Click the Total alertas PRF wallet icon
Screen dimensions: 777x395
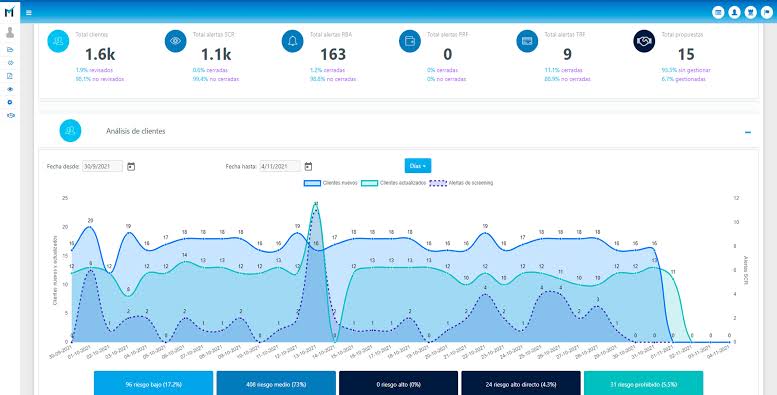[410, 41]
